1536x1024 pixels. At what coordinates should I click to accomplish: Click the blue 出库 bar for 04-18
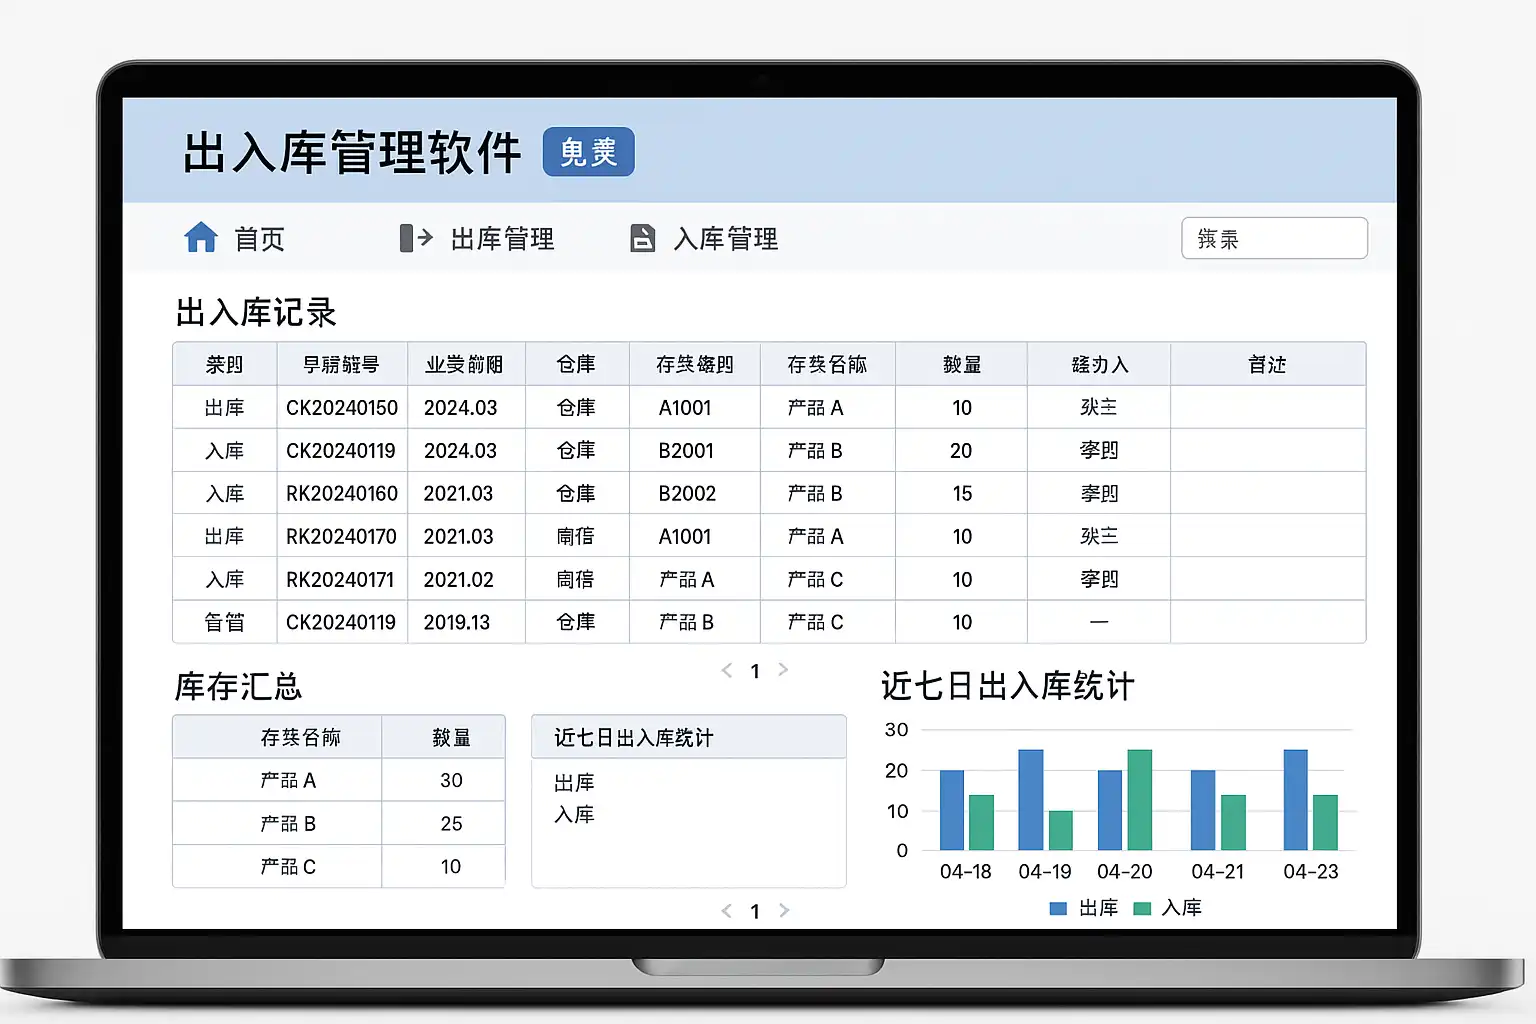click(x=952, y=810)
